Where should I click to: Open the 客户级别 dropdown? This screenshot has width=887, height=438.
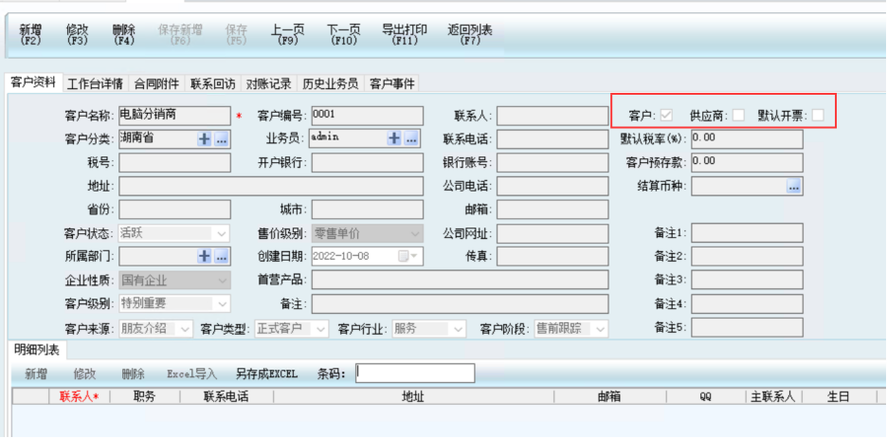221,303
